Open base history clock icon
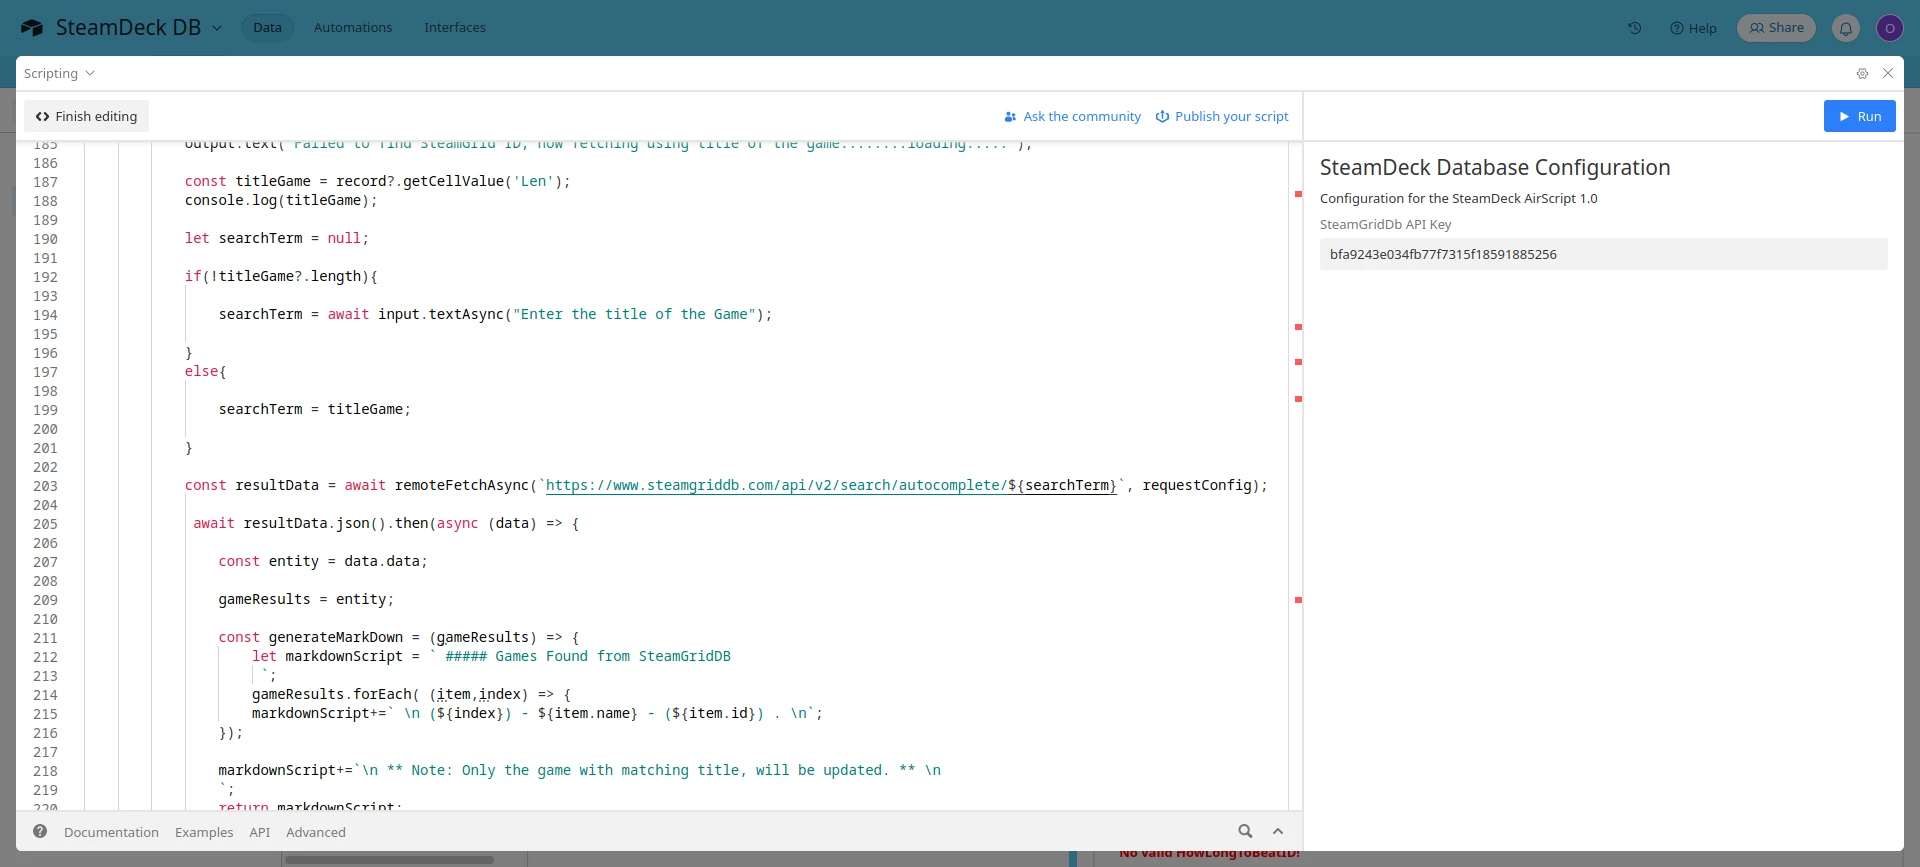1920x867 pixels. pos(1635,28)
